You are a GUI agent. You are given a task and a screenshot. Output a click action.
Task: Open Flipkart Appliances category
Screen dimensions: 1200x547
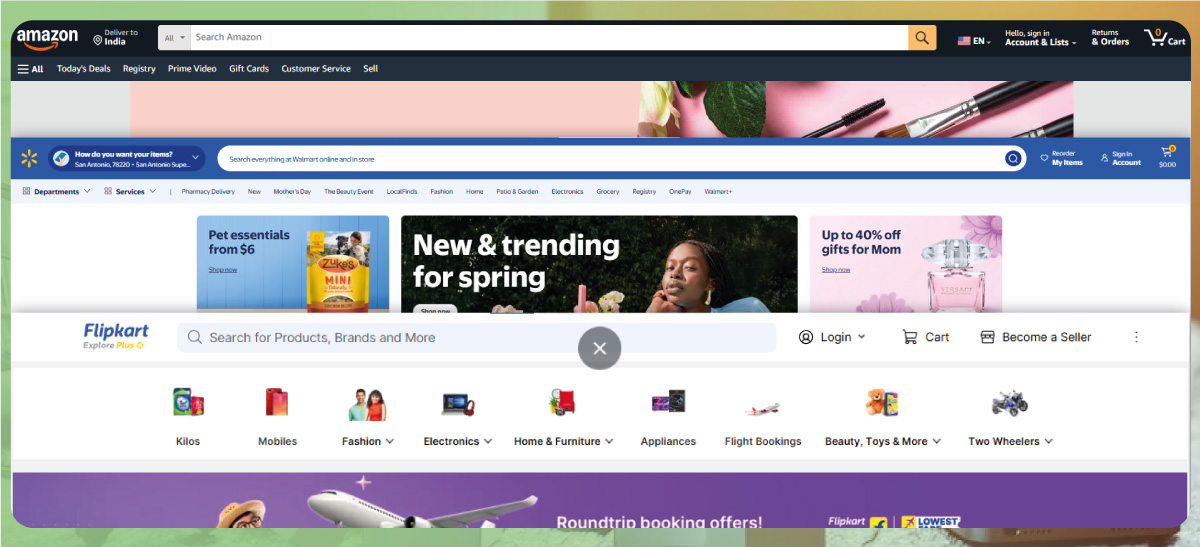point(668,415)
